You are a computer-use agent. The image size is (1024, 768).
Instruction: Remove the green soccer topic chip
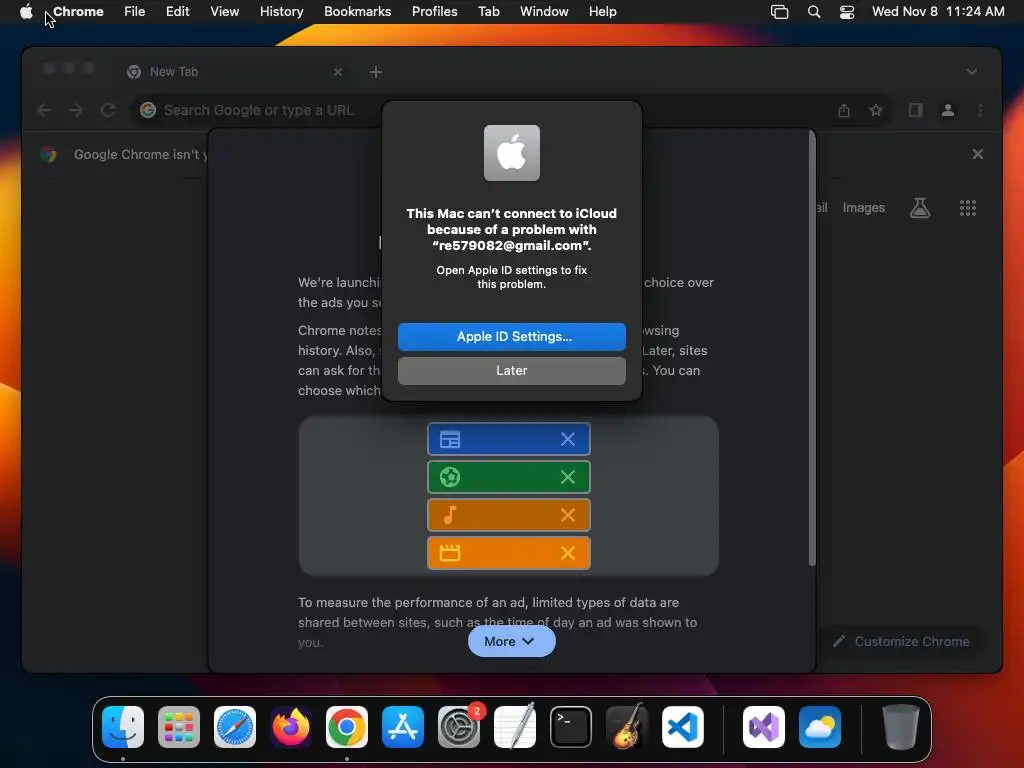click(x=568, y=477)
